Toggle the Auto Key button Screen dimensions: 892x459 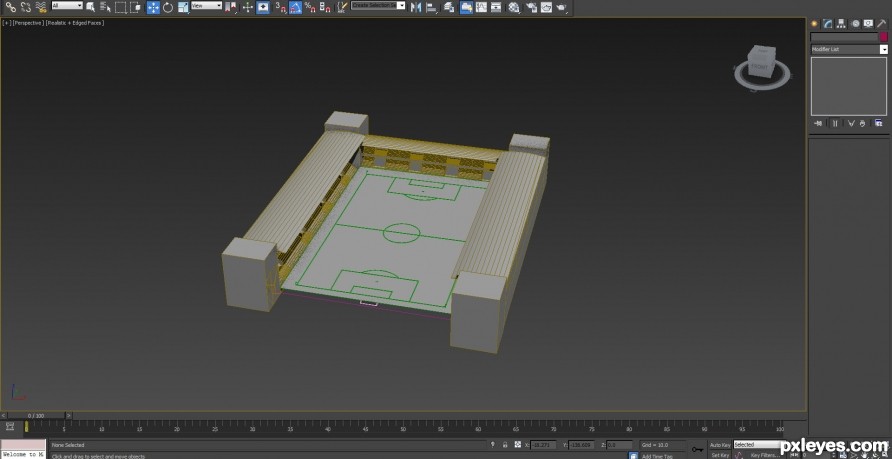[720, 445]
